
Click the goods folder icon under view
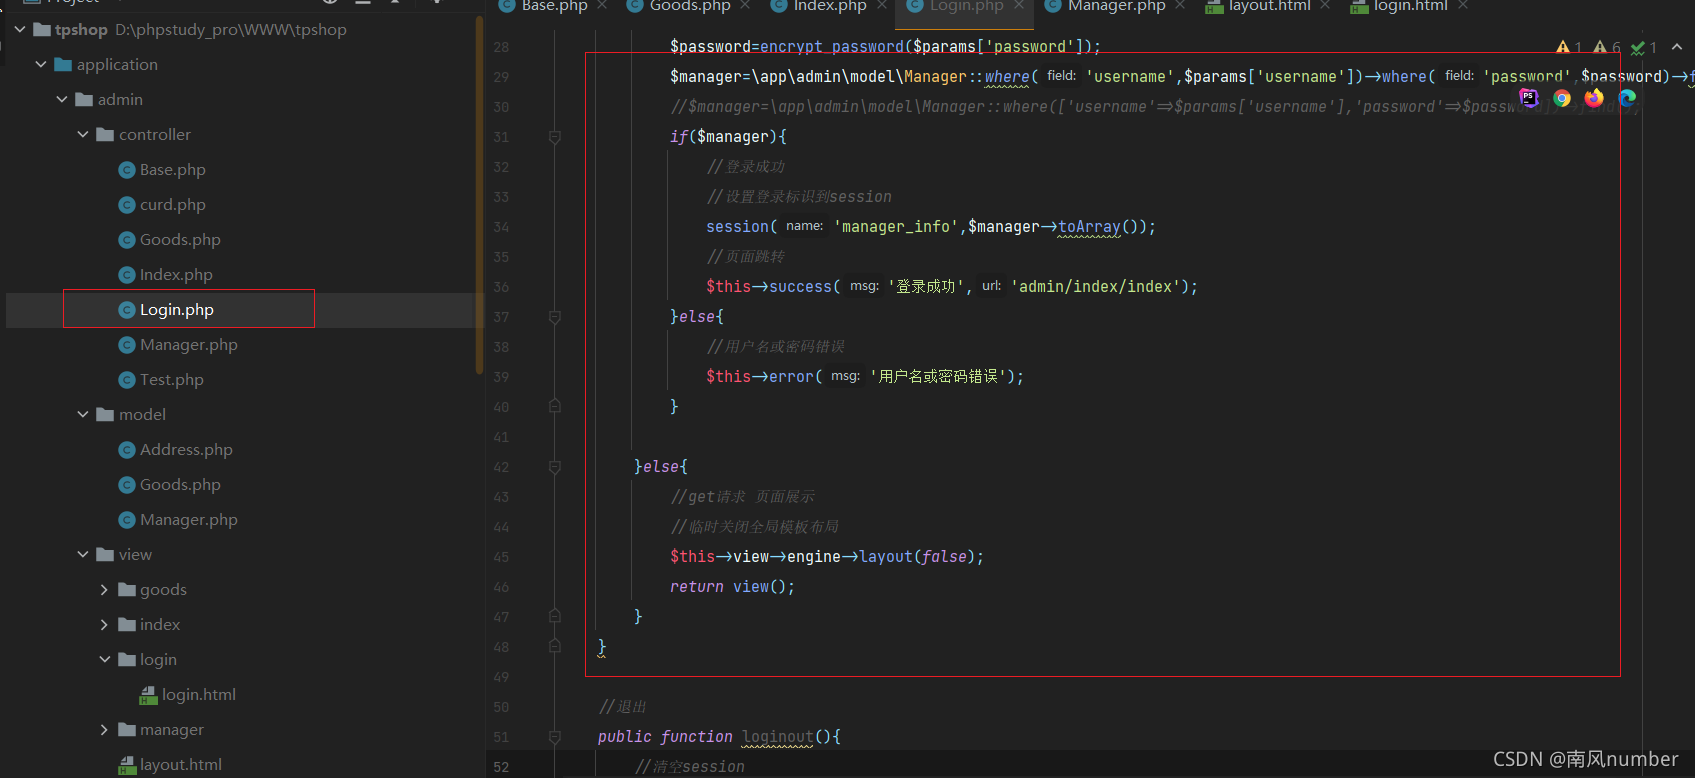(x=127, y=590)
